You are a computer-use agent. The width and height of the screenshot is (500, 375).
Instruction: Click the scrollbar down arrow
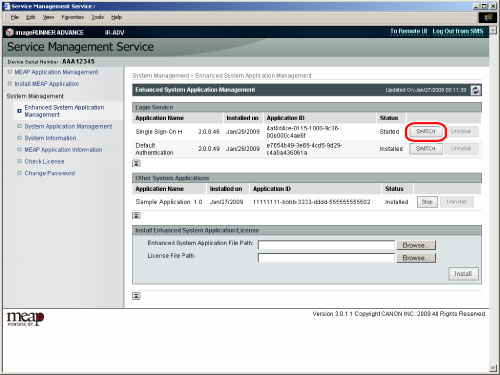[493, 368]
